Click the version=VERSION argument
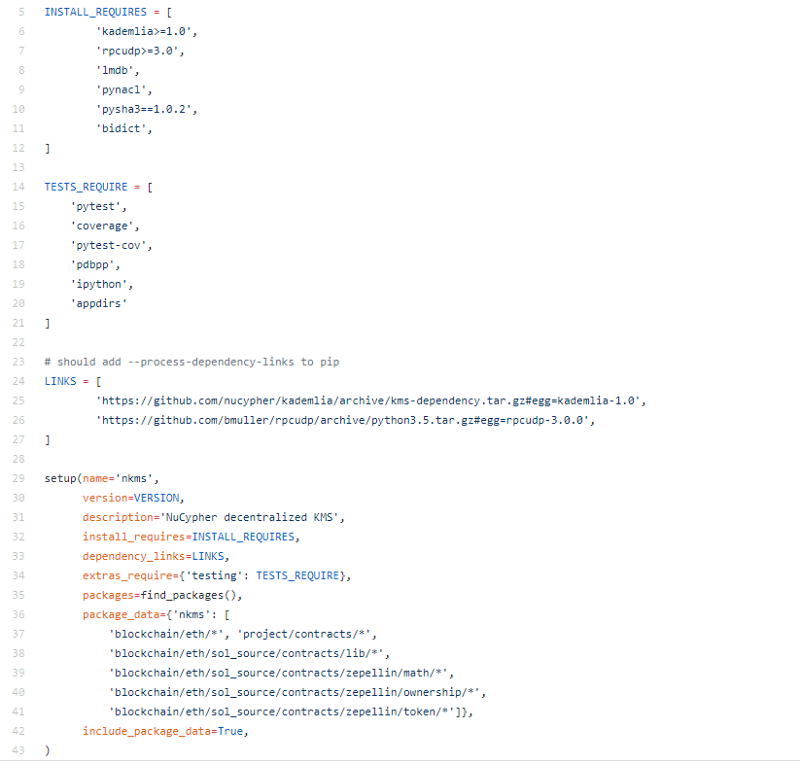This screenshot has width=800, height=762. (131, 498)
